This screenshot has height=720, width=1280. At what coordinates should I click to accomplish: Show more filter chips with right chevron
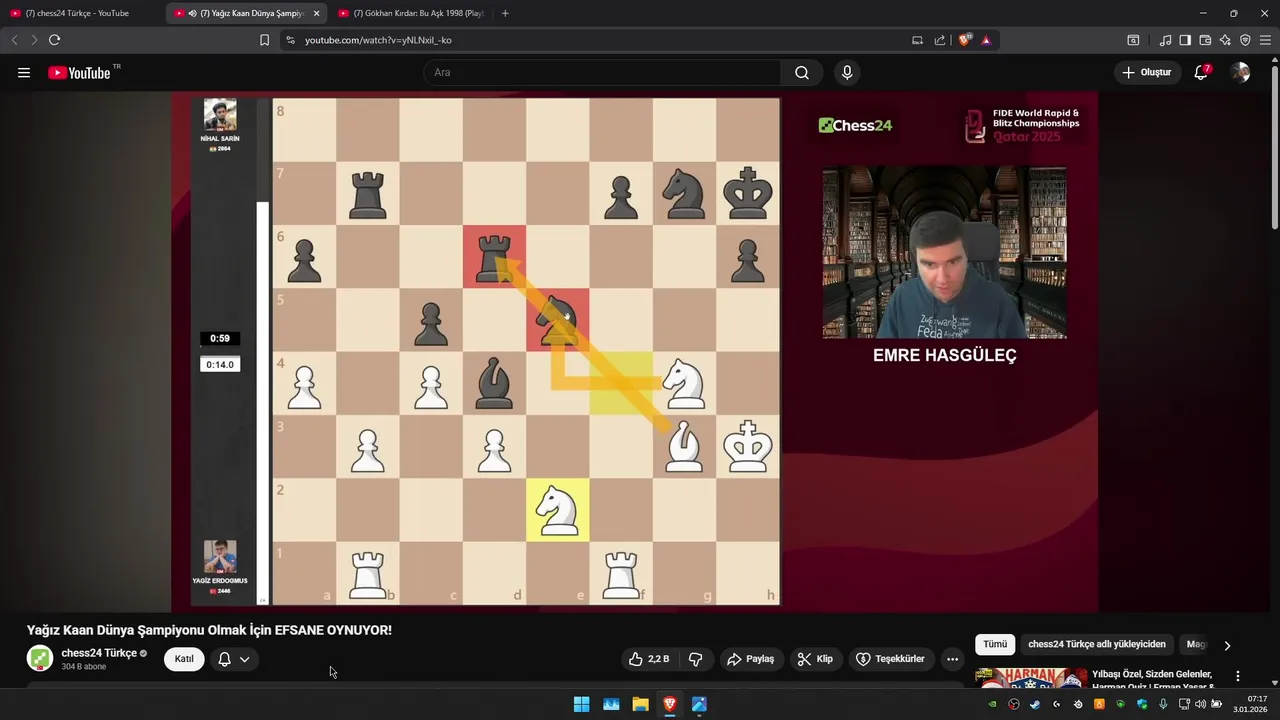(x=1227, y=645)
